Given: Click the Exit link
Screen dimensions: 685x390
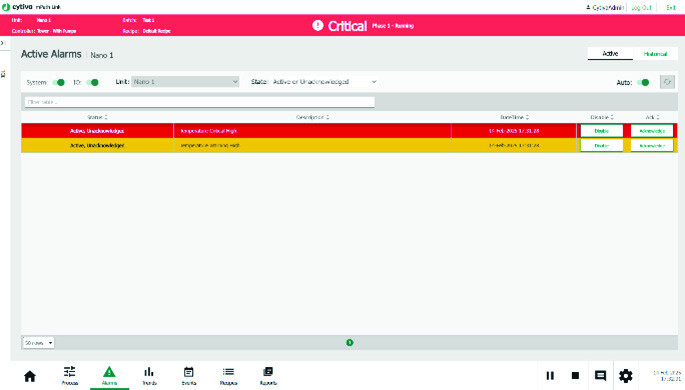Looking at the screenshot, I should pyautogui.click(x=671, y=7).
